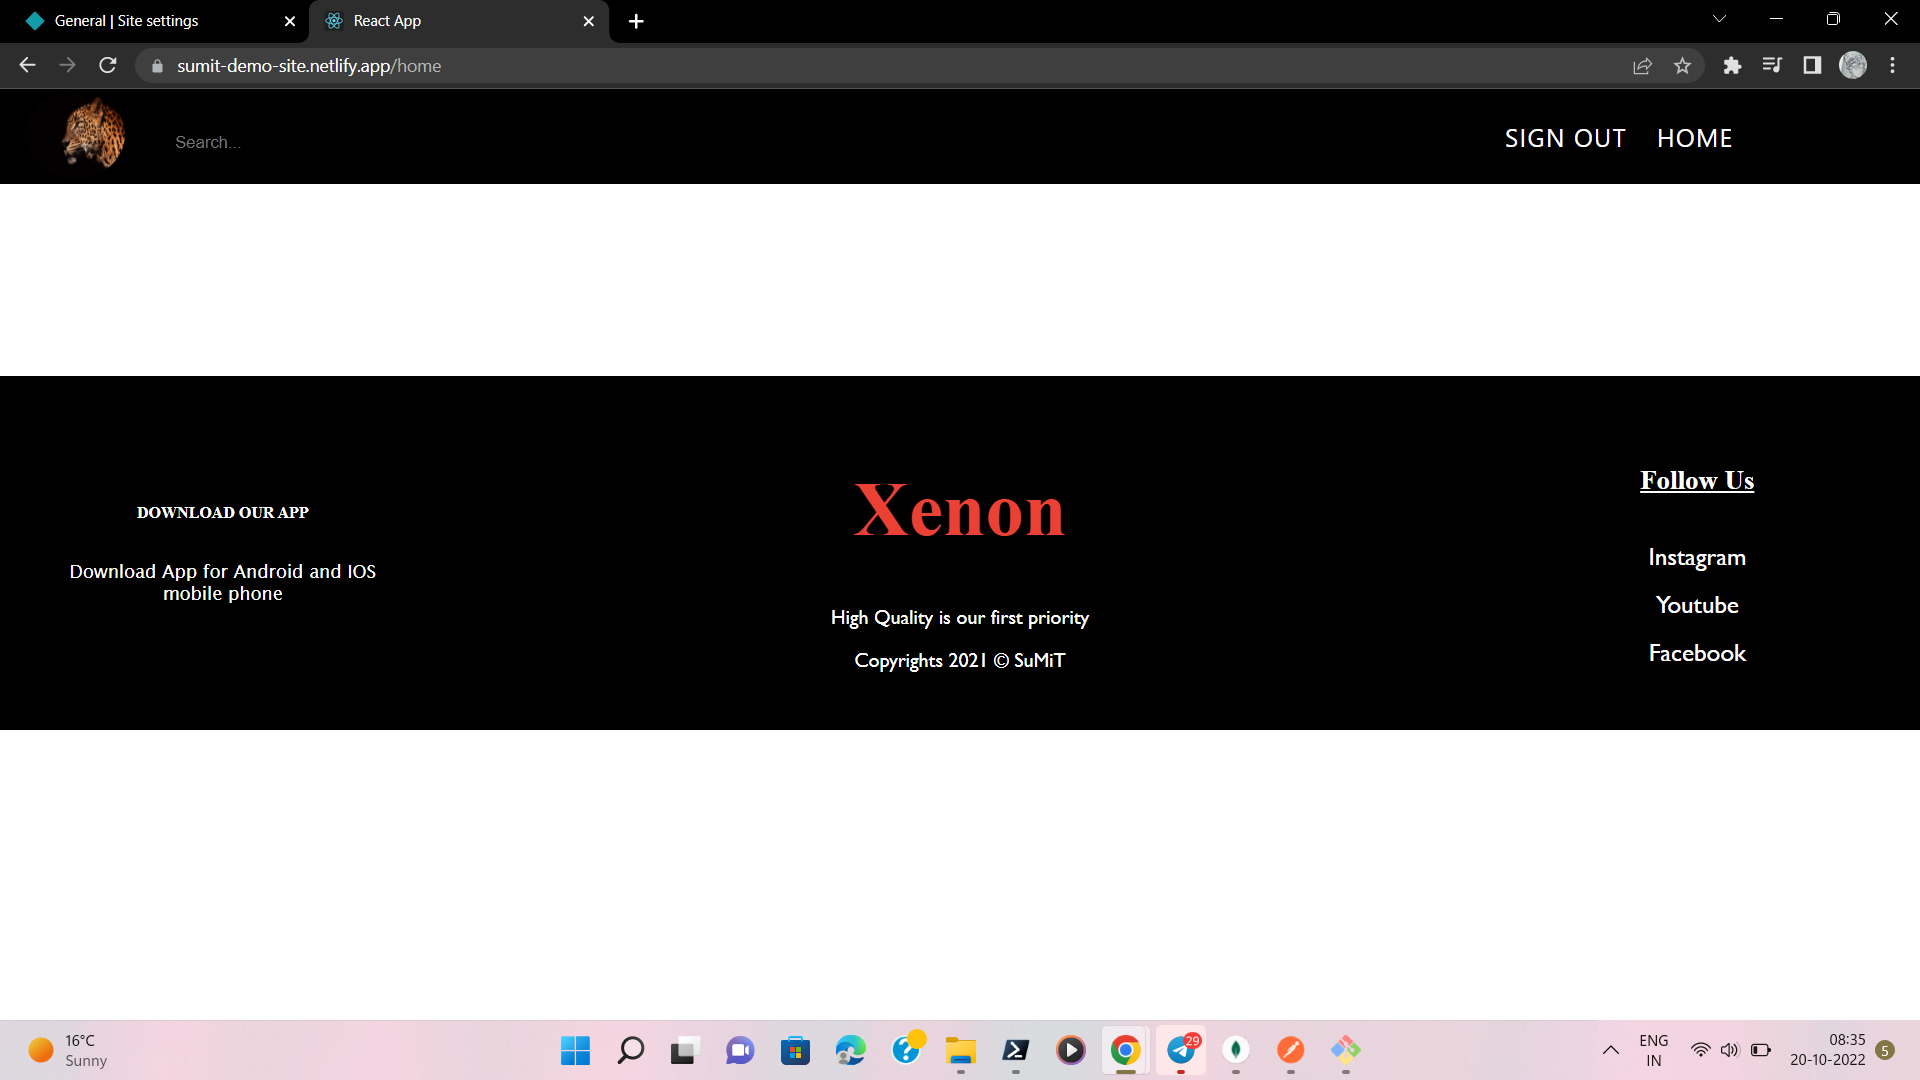Screen dimensions: 1920x1080
Task: Click the Extensions puzzle icon in Chrome toolbar
Action: (1733, 65)
